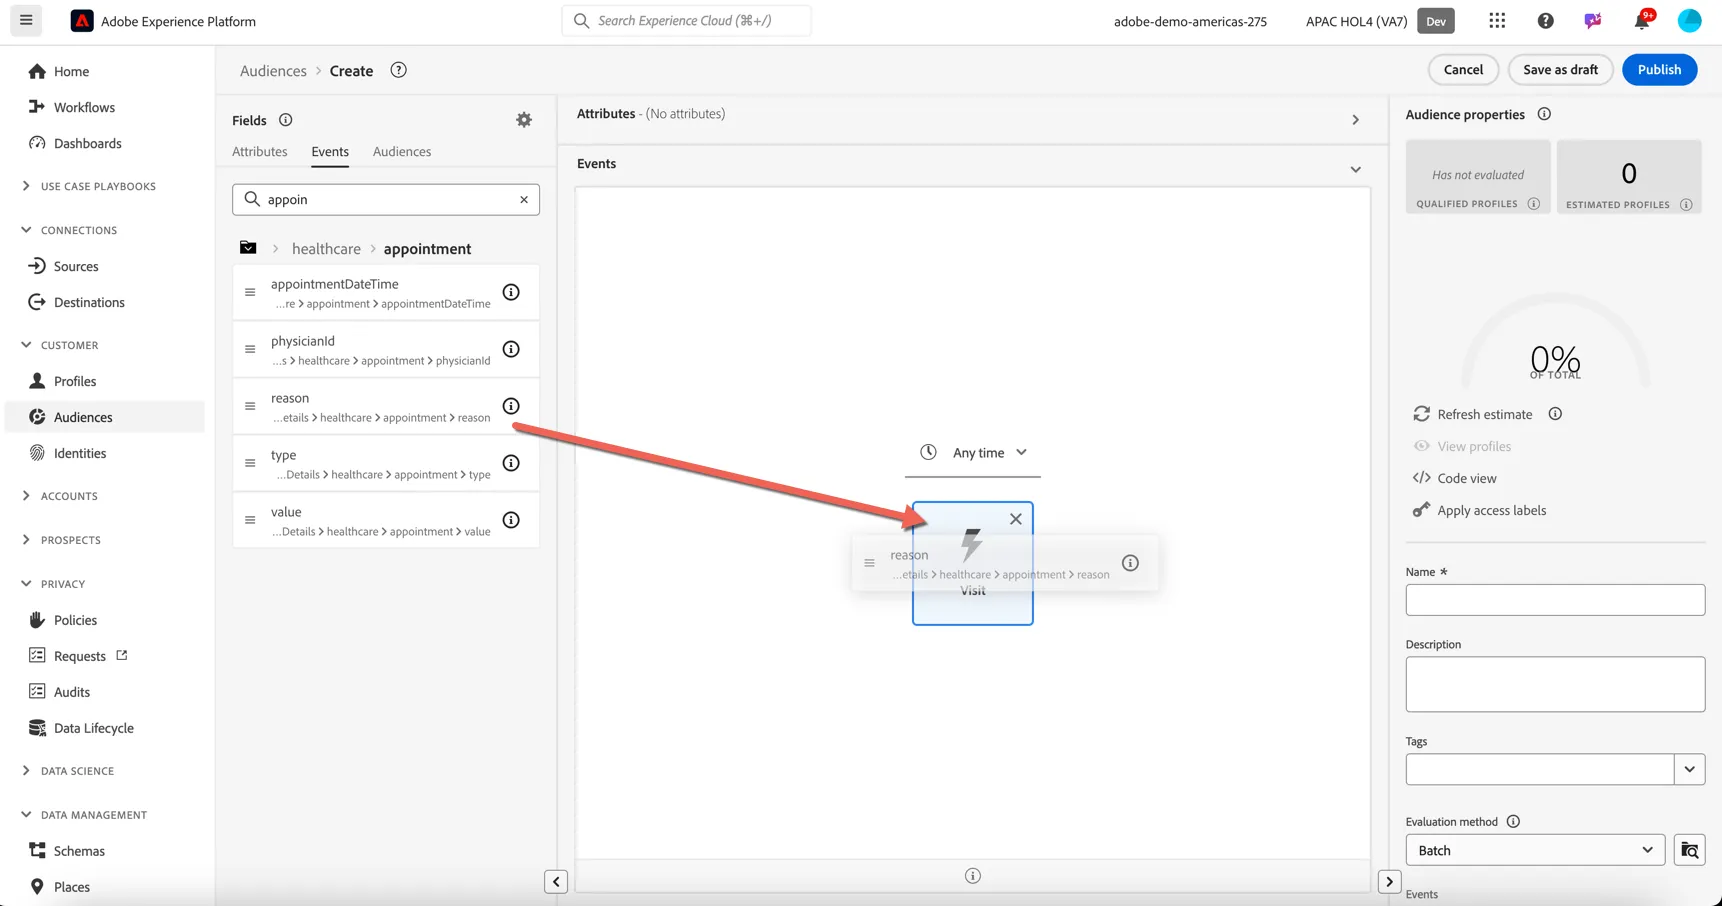Click Save as draft
Viewport: 1722px width, 906px height.
[x=1560, y=69]
